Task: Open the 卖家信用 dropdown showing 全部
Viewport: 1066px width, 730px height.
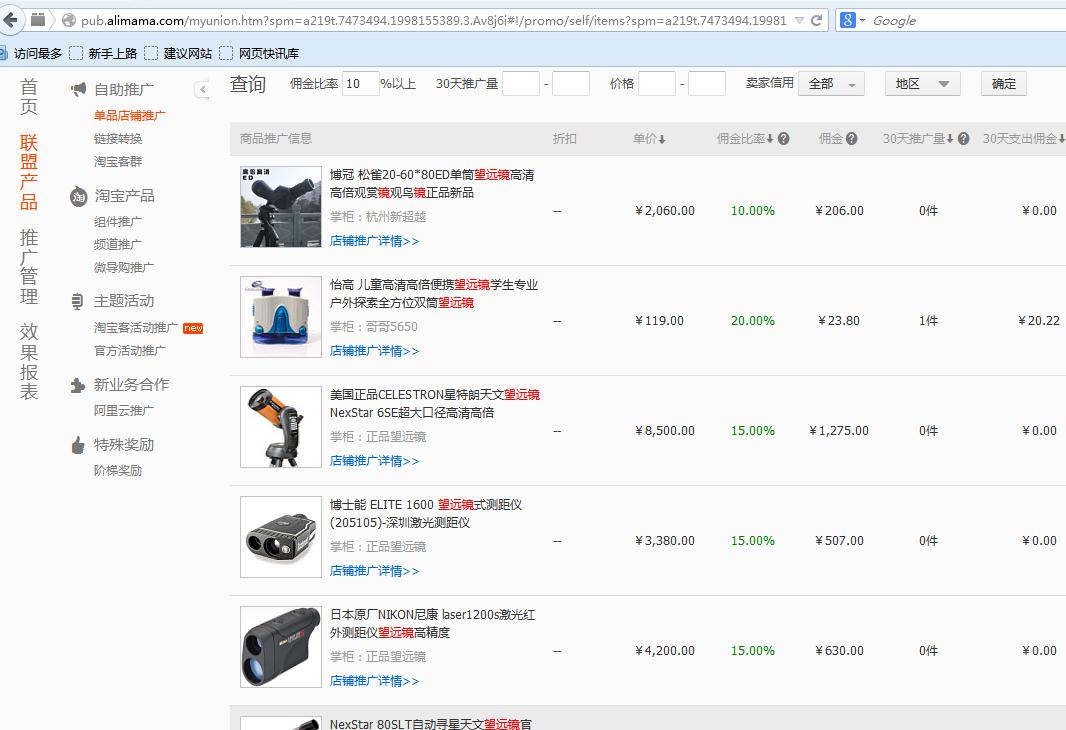Action: 832,84
